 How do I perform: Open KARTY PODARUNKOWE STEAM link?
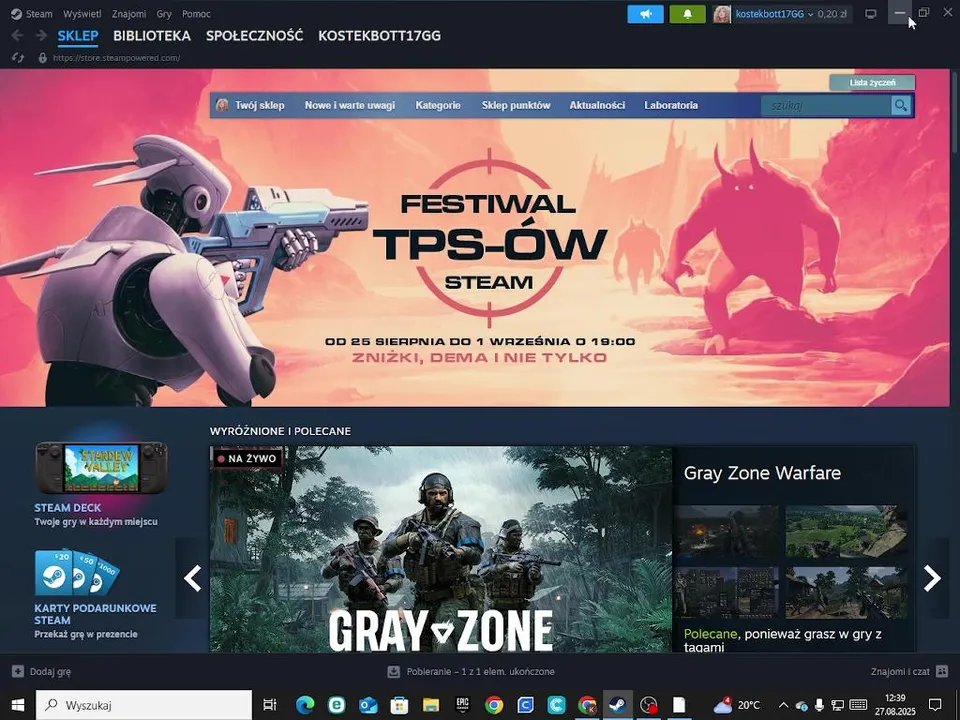click(x=96, y=614)
